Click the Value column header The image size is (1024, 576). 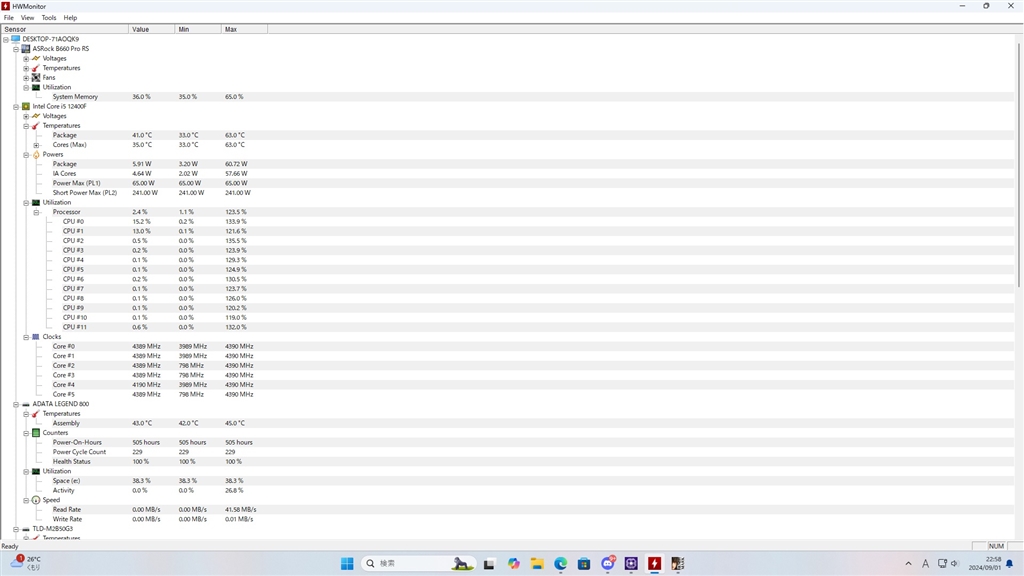point(152,29)
